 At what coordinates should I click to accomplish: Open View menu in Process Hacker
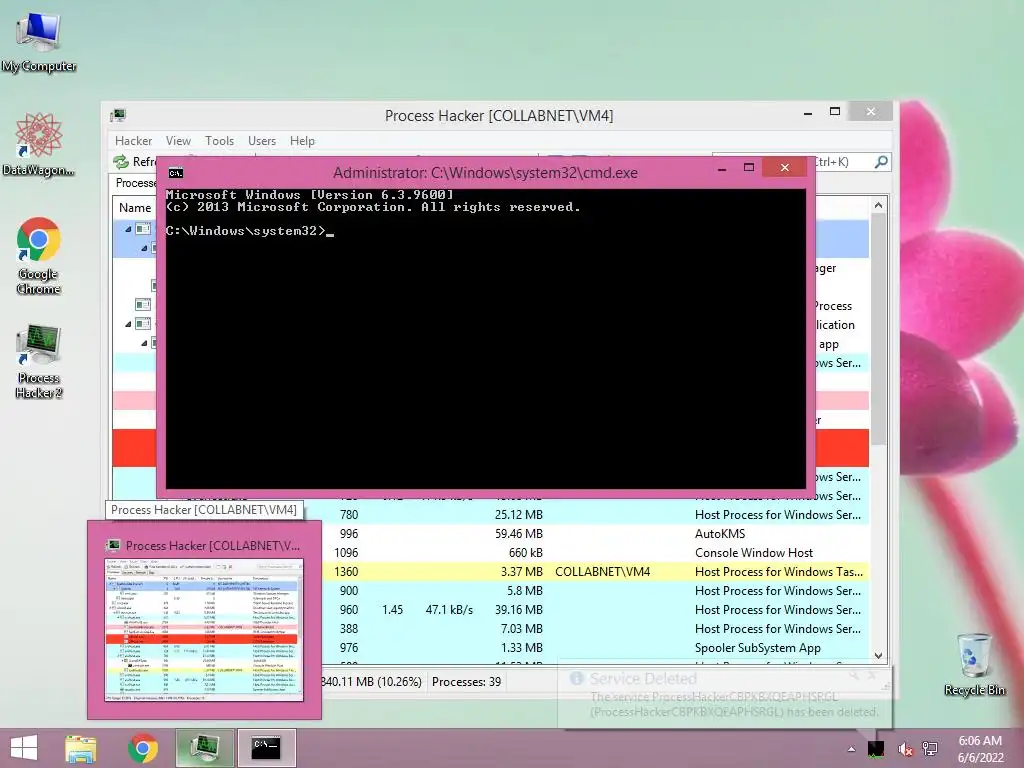coord(178,141)
